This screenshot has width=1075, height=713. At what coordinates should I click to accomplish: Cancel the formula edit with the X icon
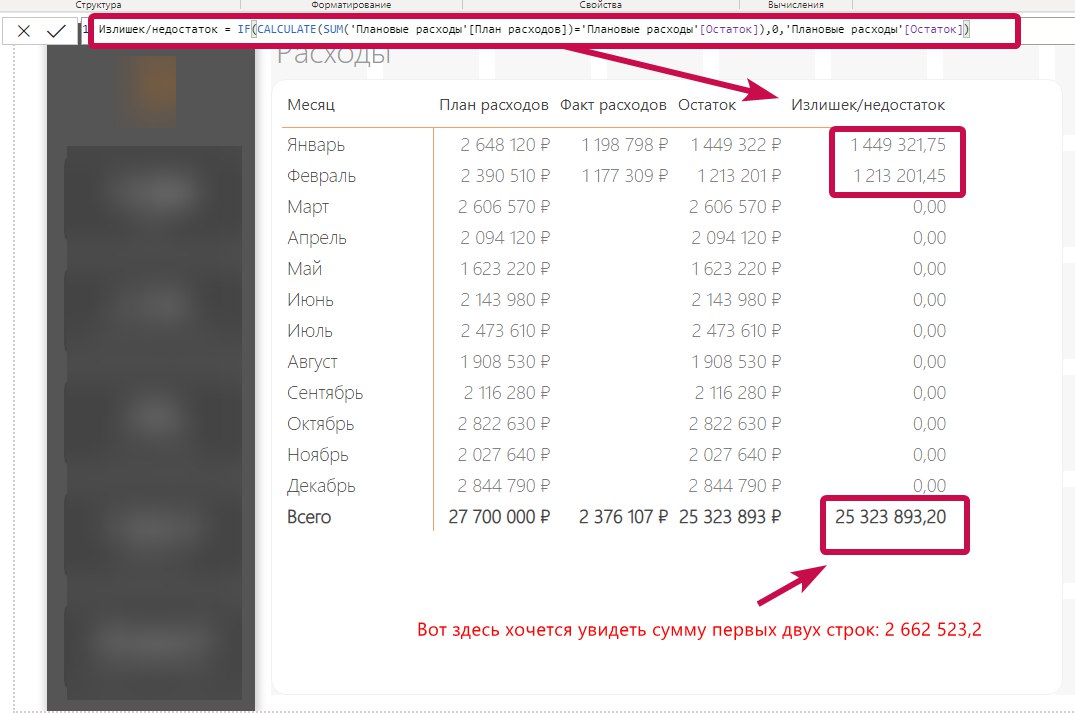click(x=23, y=31)
